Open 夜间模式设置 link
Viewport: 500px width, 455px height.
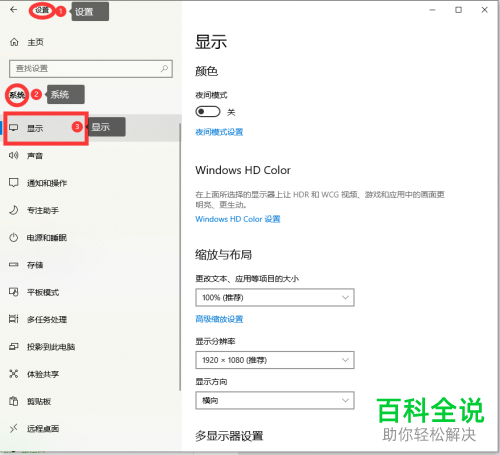click(219, 132)
